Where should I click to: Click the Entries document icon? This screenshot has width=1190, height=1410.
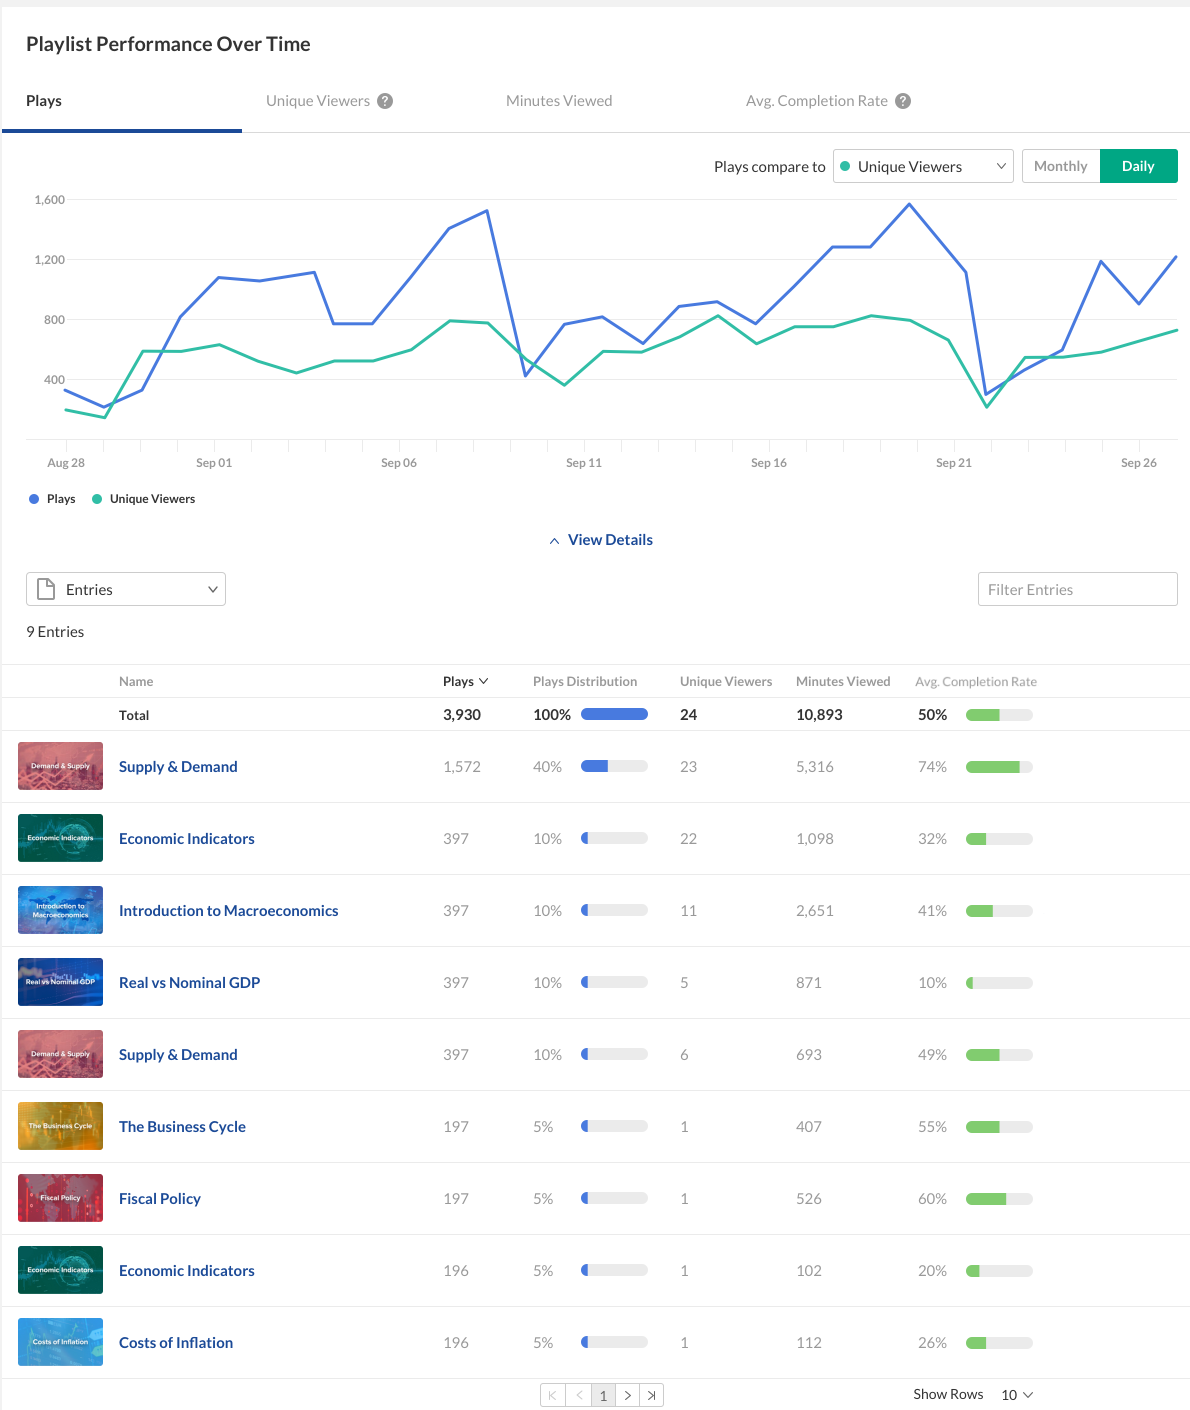click(x=46, y=589)
